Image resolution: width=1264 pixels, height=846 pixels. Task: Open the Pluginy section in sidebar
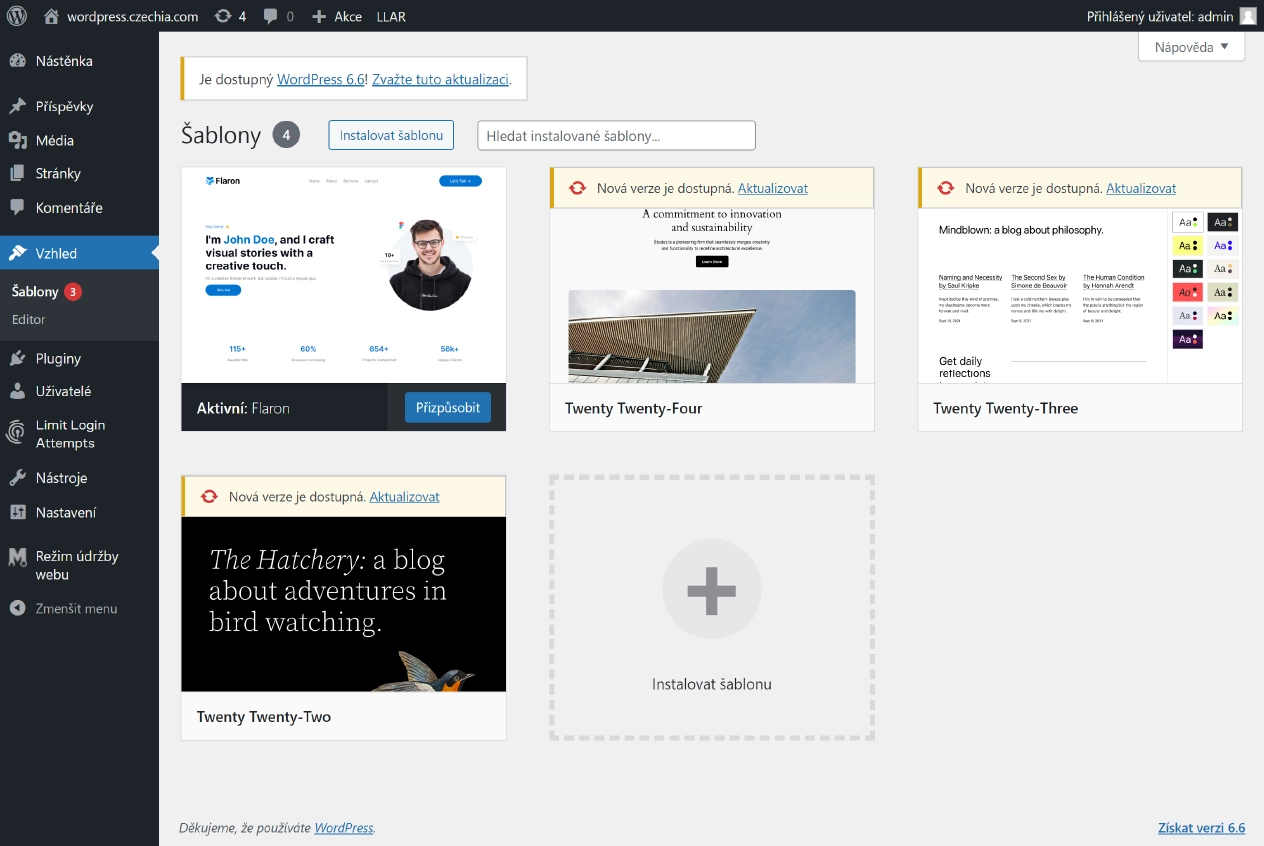58,358
